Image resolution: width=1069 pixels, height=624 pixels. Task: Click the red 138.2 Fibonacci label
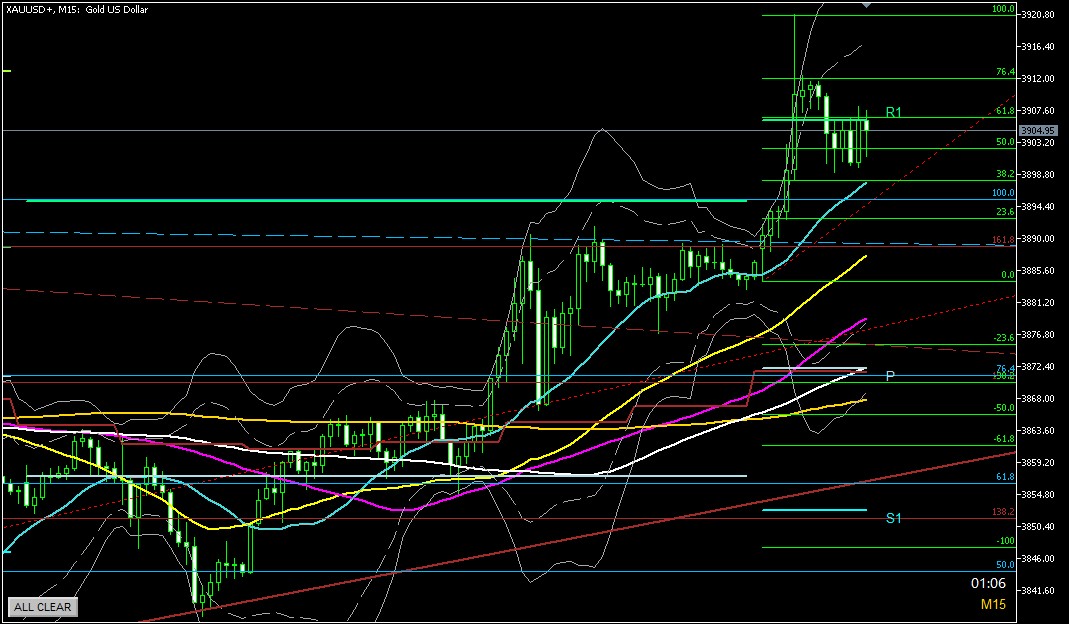(x=1003, y=512)
